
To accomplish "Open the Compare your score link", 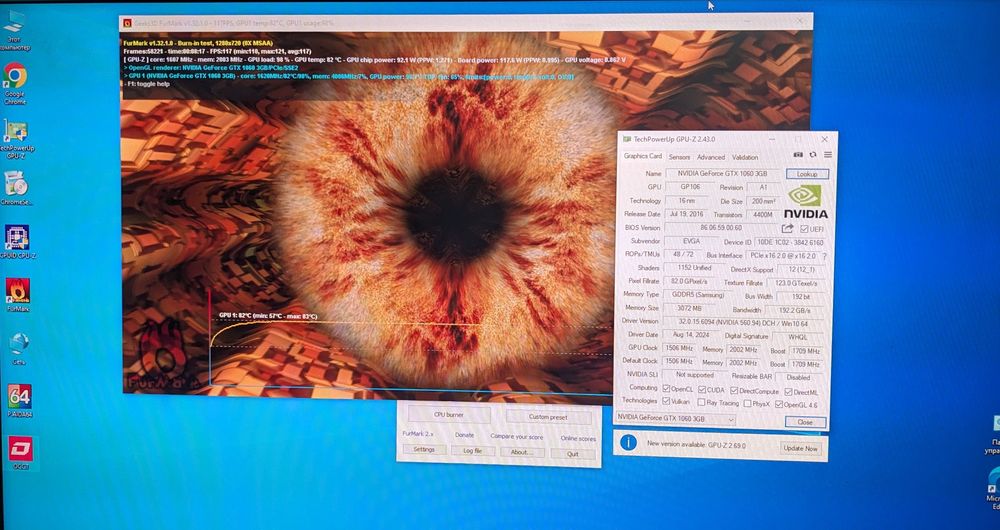I will coord(517,437).
